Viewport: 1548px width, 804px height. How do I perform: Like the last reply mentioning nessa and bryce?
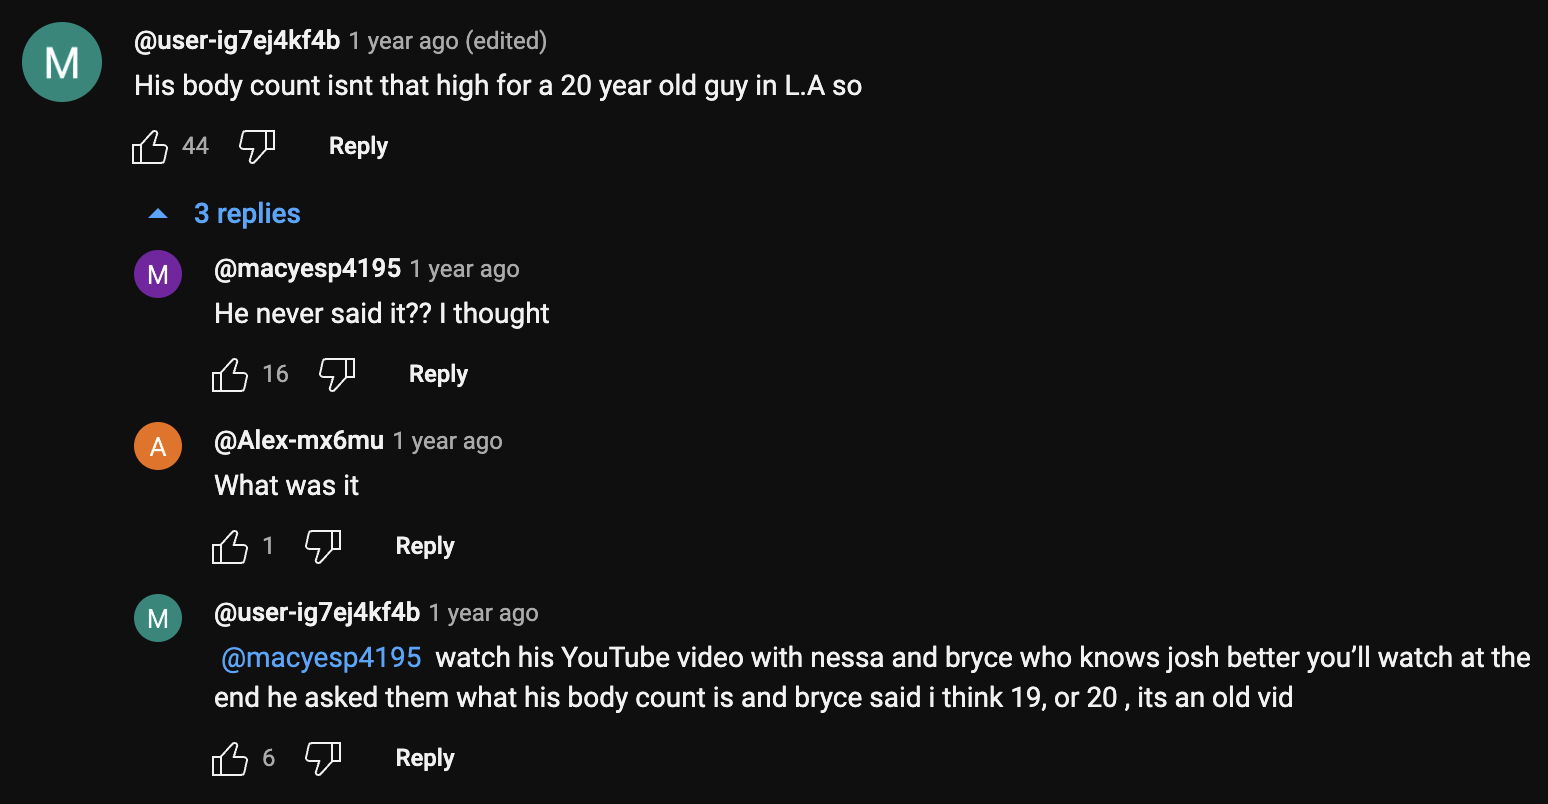(230, 759)
